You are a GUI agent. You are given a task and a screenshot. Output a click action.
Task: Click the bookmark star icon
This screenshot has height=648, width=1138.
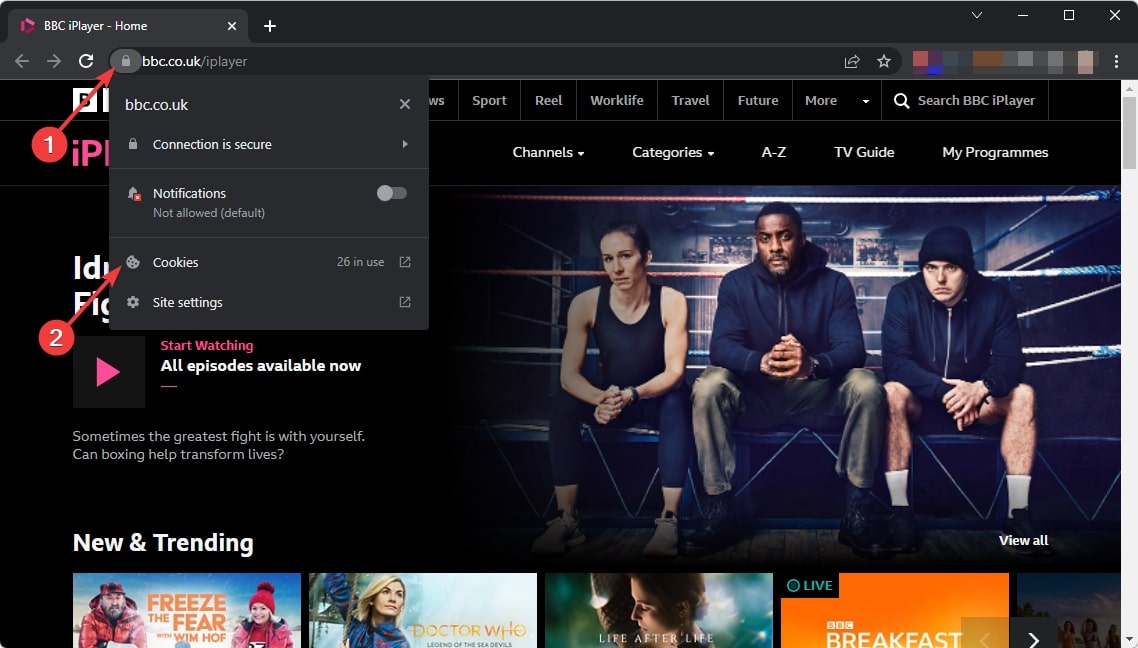click(884, 61)
